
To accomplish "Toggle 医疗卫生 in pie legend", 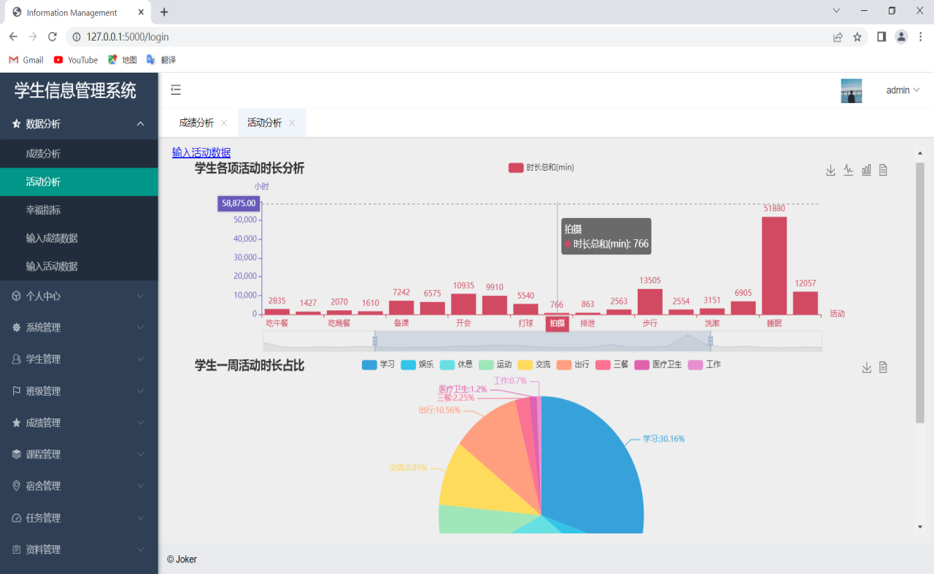I will (x=658, y=364).
